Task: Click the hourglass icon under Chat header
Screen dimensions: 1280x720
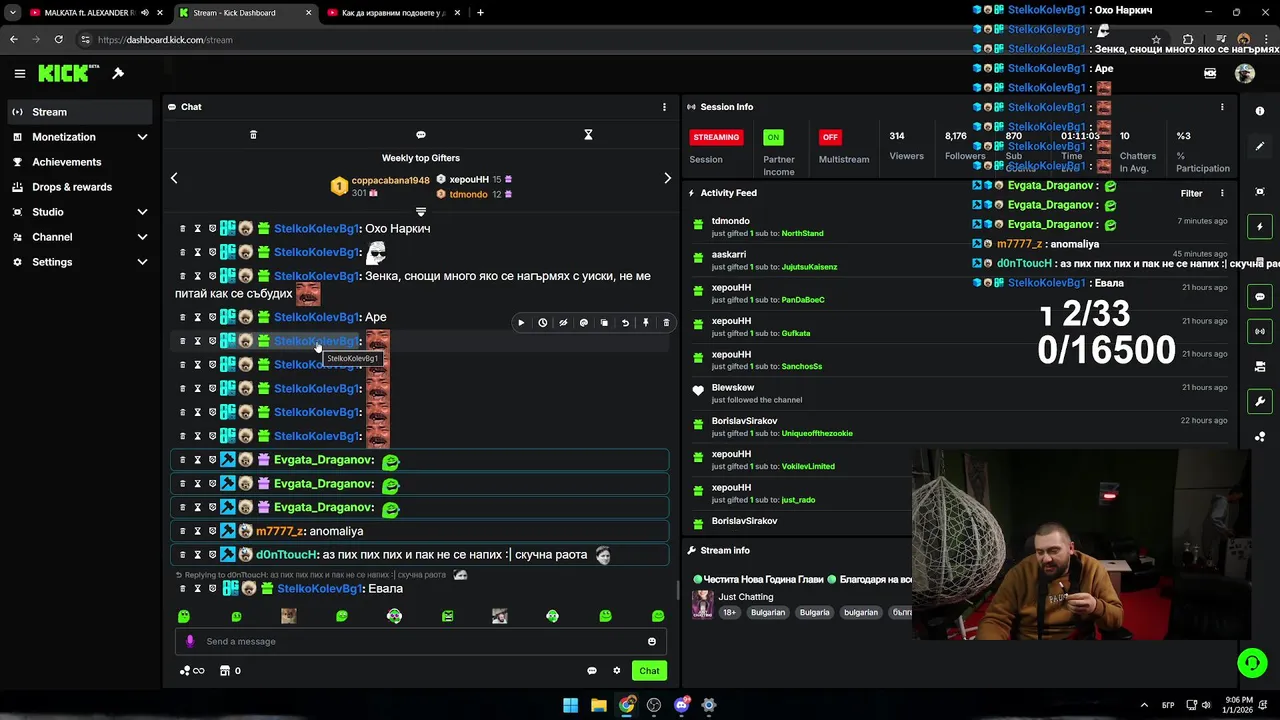Action: pos(588,135)
